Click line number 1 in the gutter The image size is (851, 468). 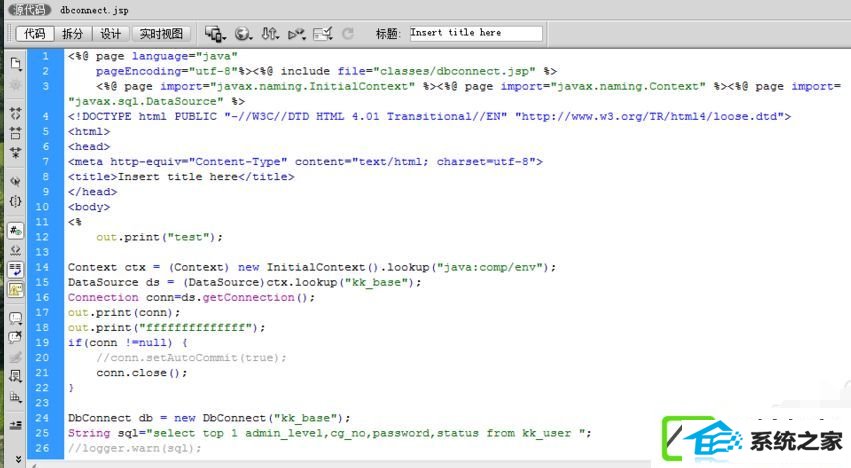pos(46,56)
